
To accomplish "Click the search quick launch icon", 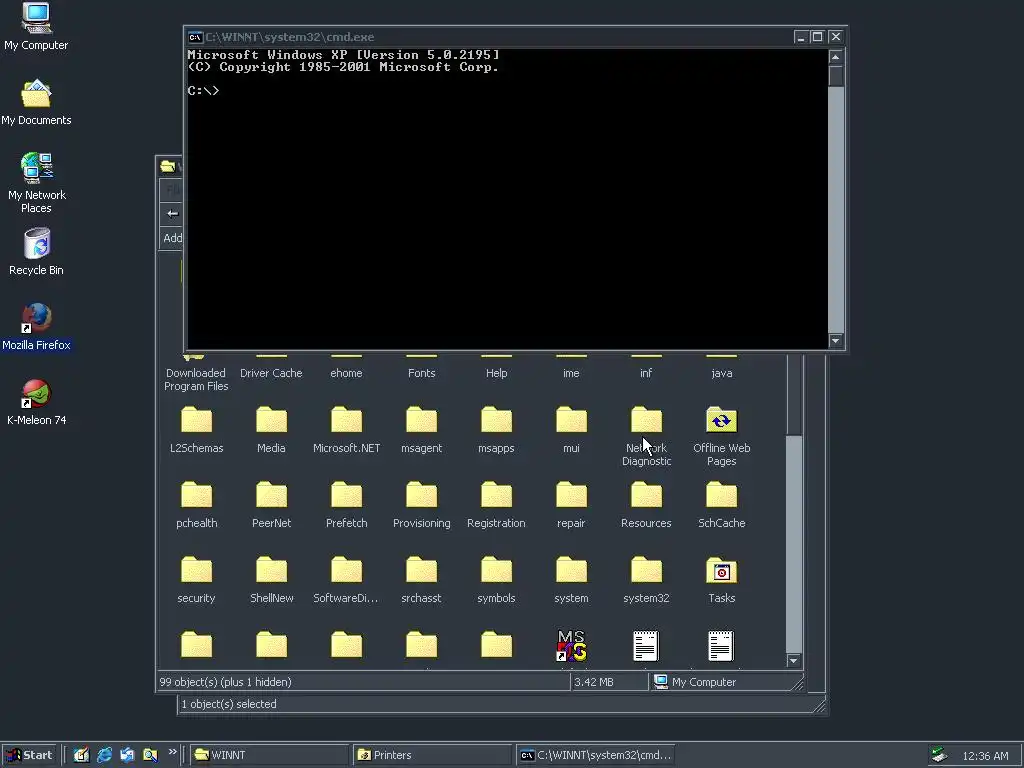I will 150,755.
